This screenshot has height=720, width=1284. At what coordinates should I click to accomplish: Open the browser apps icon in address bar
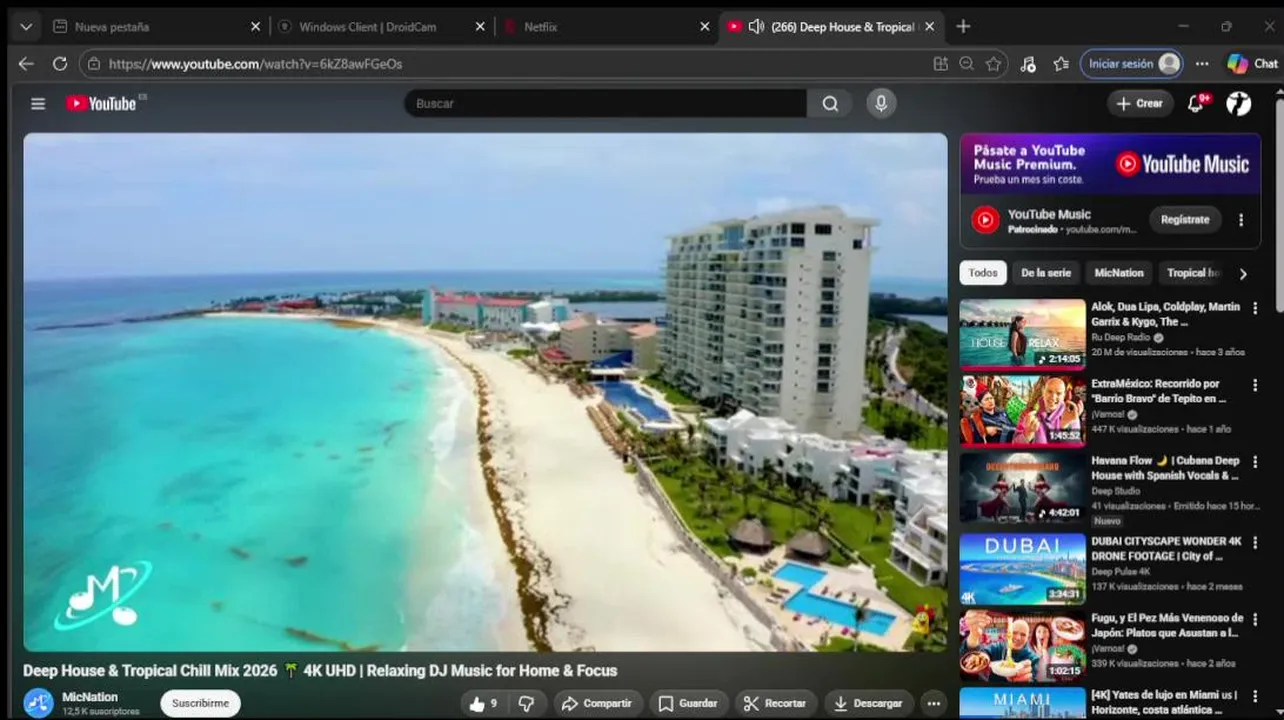point(940,63)
